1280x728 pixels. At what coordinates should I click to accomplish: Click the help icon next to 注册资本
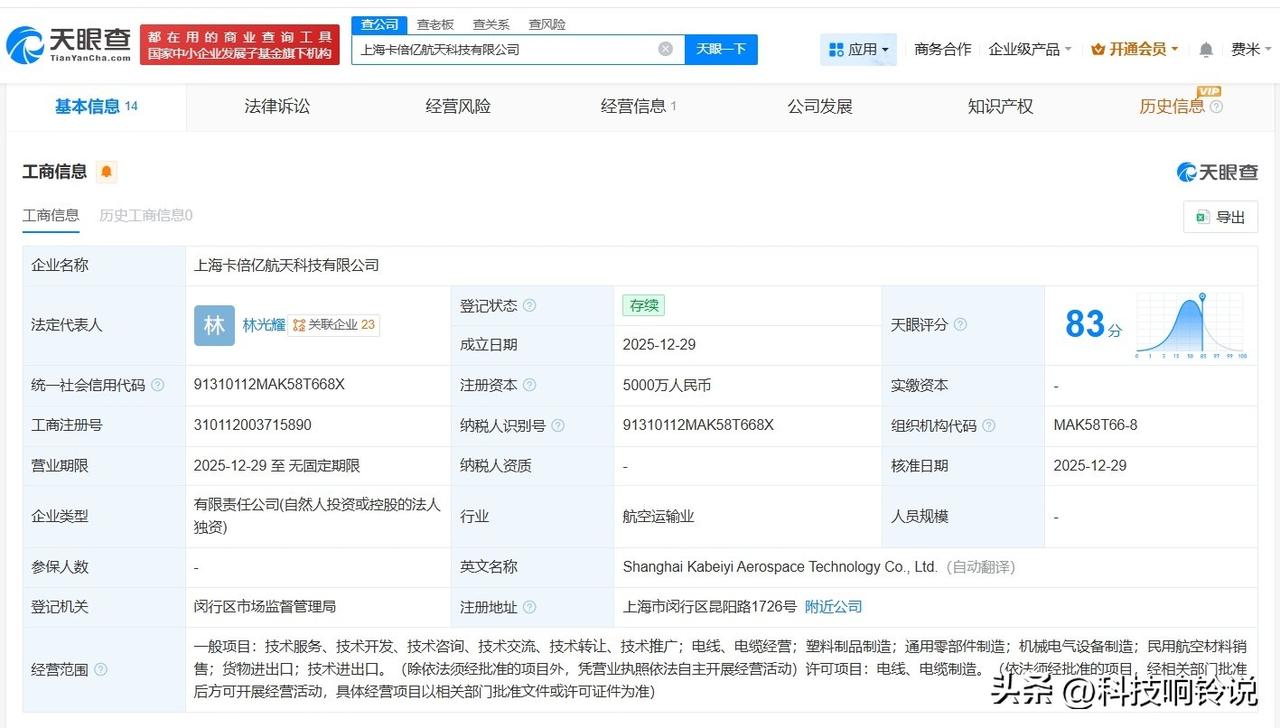(531, 385)
